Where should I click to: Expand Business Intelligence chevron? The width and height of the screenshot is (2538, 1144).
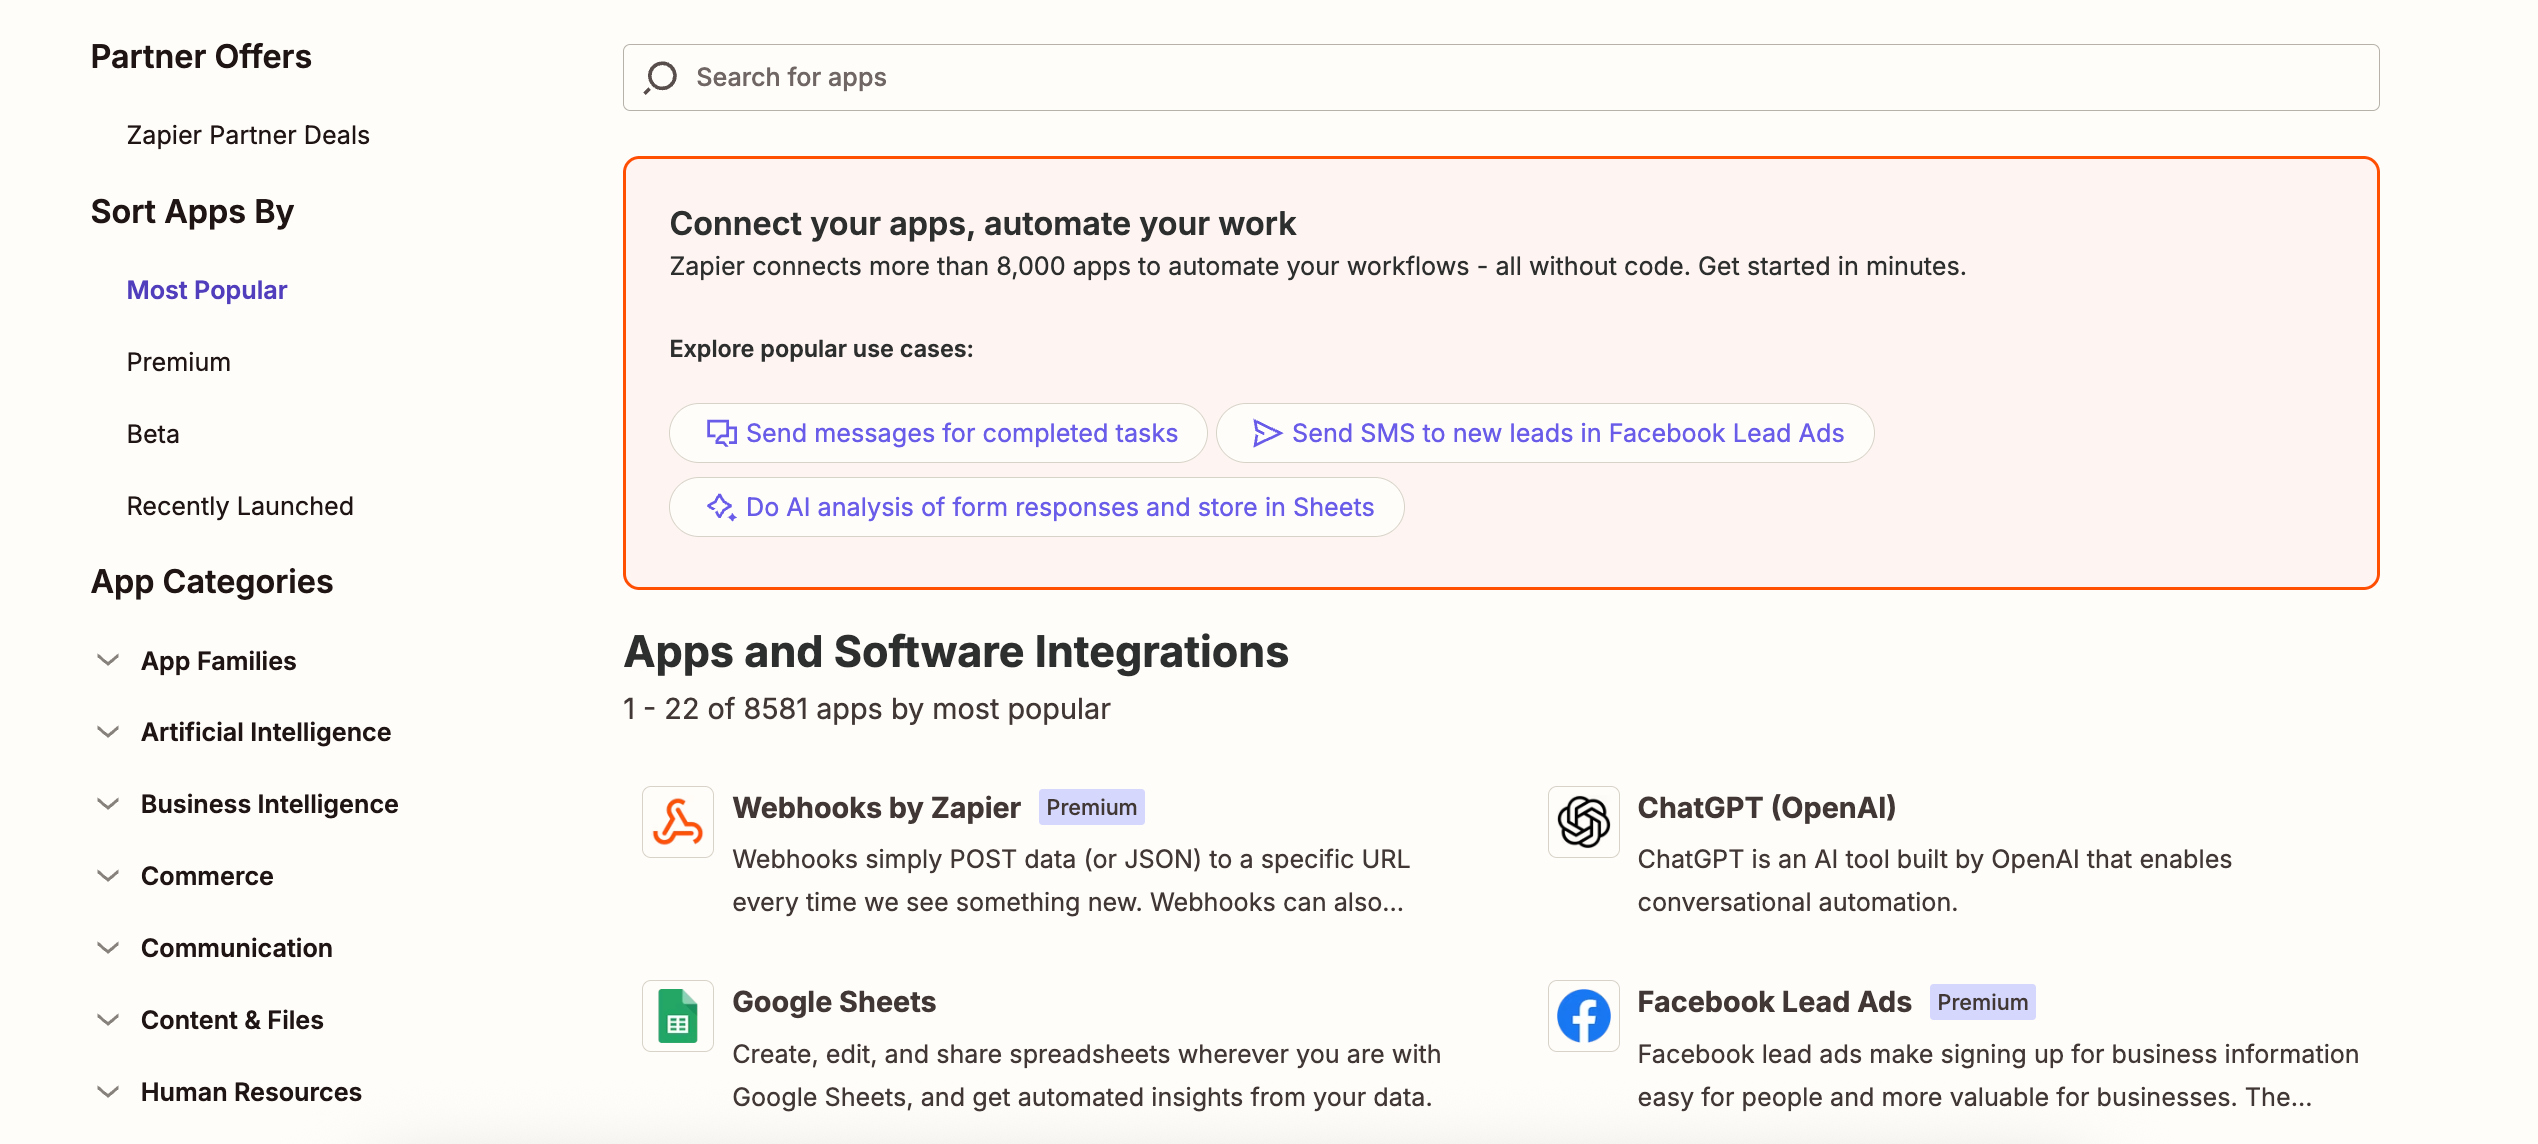click(x=108, y=804)
